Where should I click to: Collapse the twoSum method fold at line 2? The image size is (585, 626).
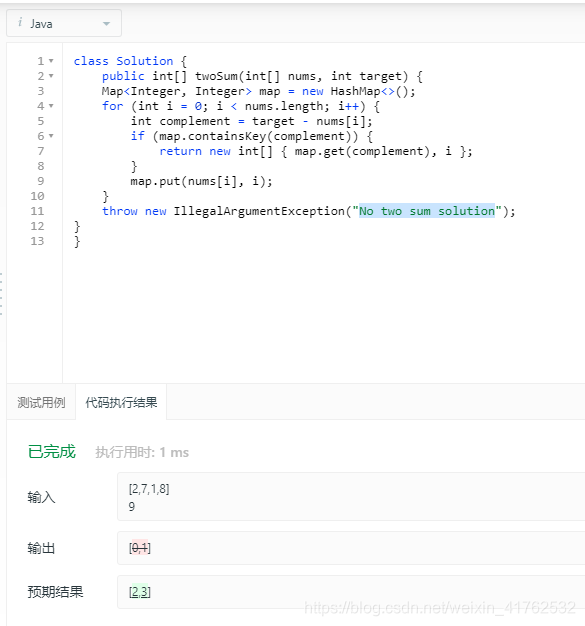click(51, 76)
